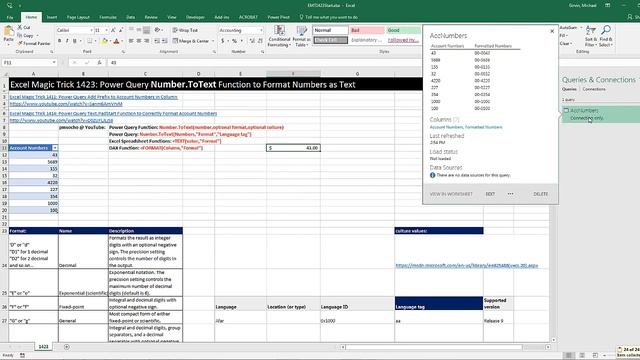Add a new sheet with the plus icon
This screenshot has width=640, height=360.
point(67,347)
